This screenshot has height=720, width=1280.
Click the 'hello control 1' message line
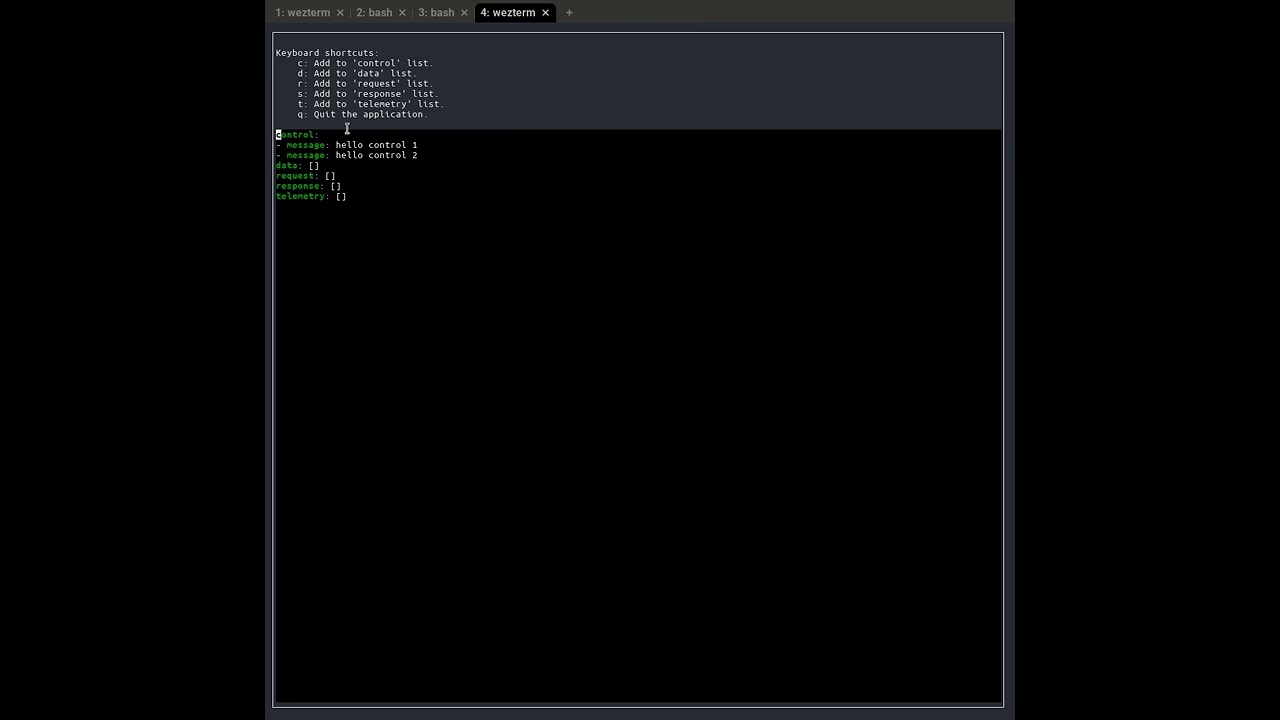pyautogui.click(x=347, y=145)
